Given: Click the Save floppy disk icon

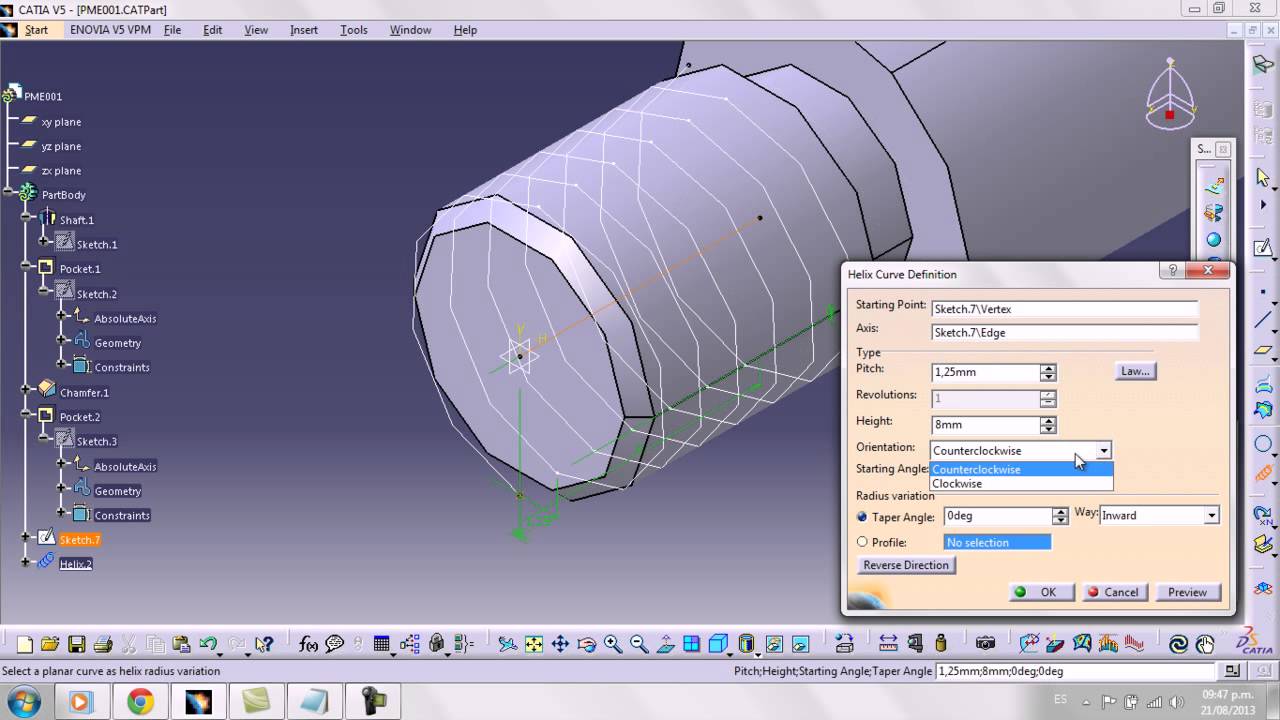Looking at the screenshot, I should coord(76,644).
